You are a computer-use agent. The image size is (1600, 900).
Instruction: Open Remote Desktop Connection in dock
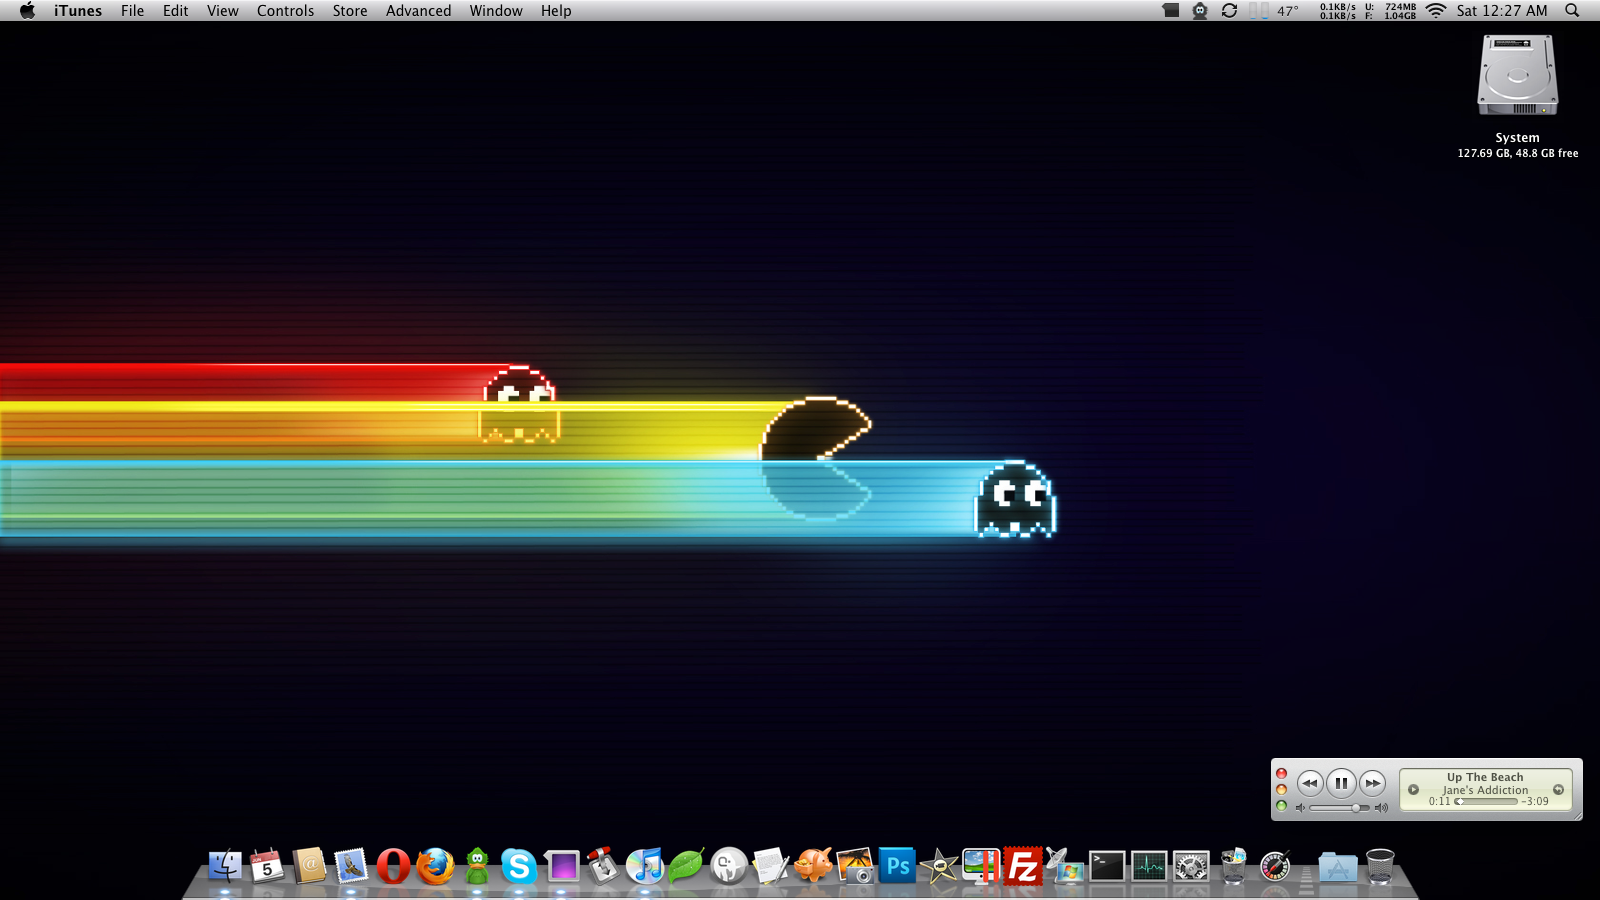pyautogui.click(x=1065, y=866)
